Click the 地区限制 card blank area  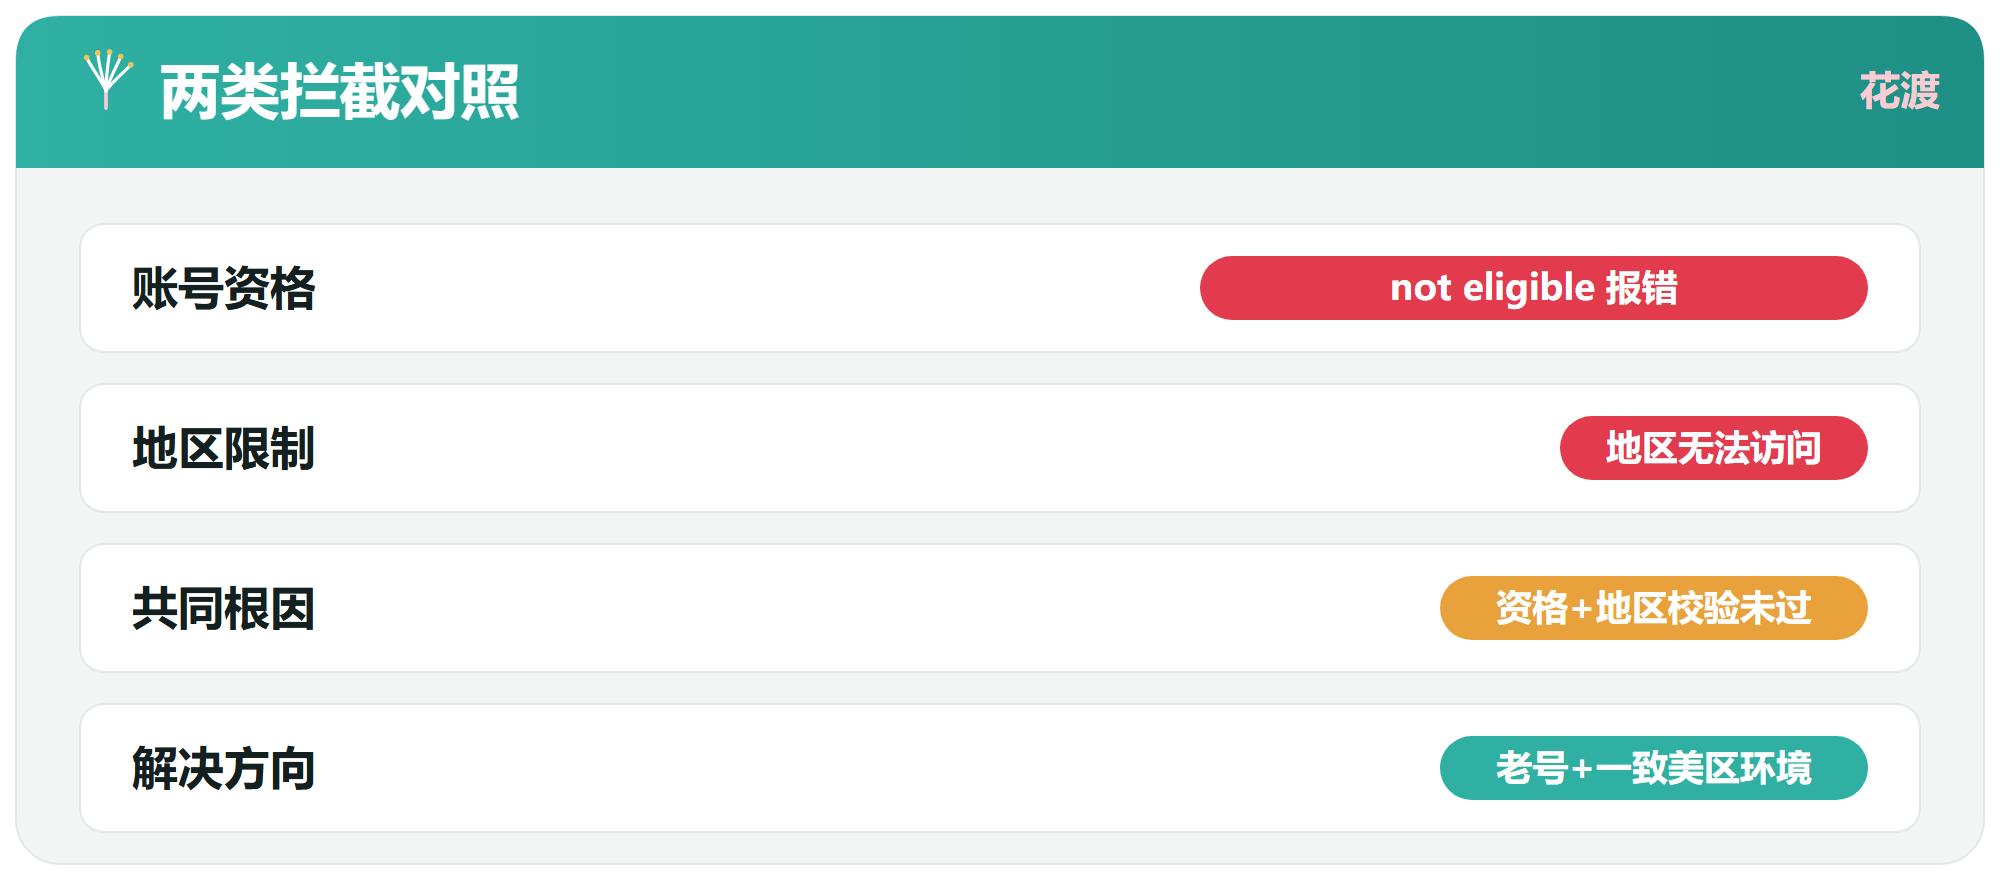click(900, 448)
